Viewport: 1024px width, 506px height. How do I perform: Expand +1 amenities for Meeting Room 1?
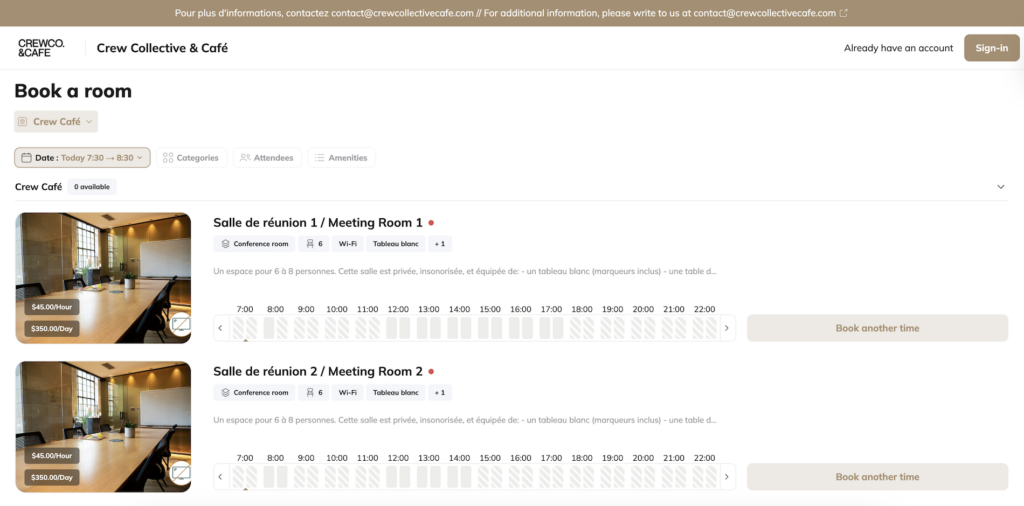[x=440, y=244]
